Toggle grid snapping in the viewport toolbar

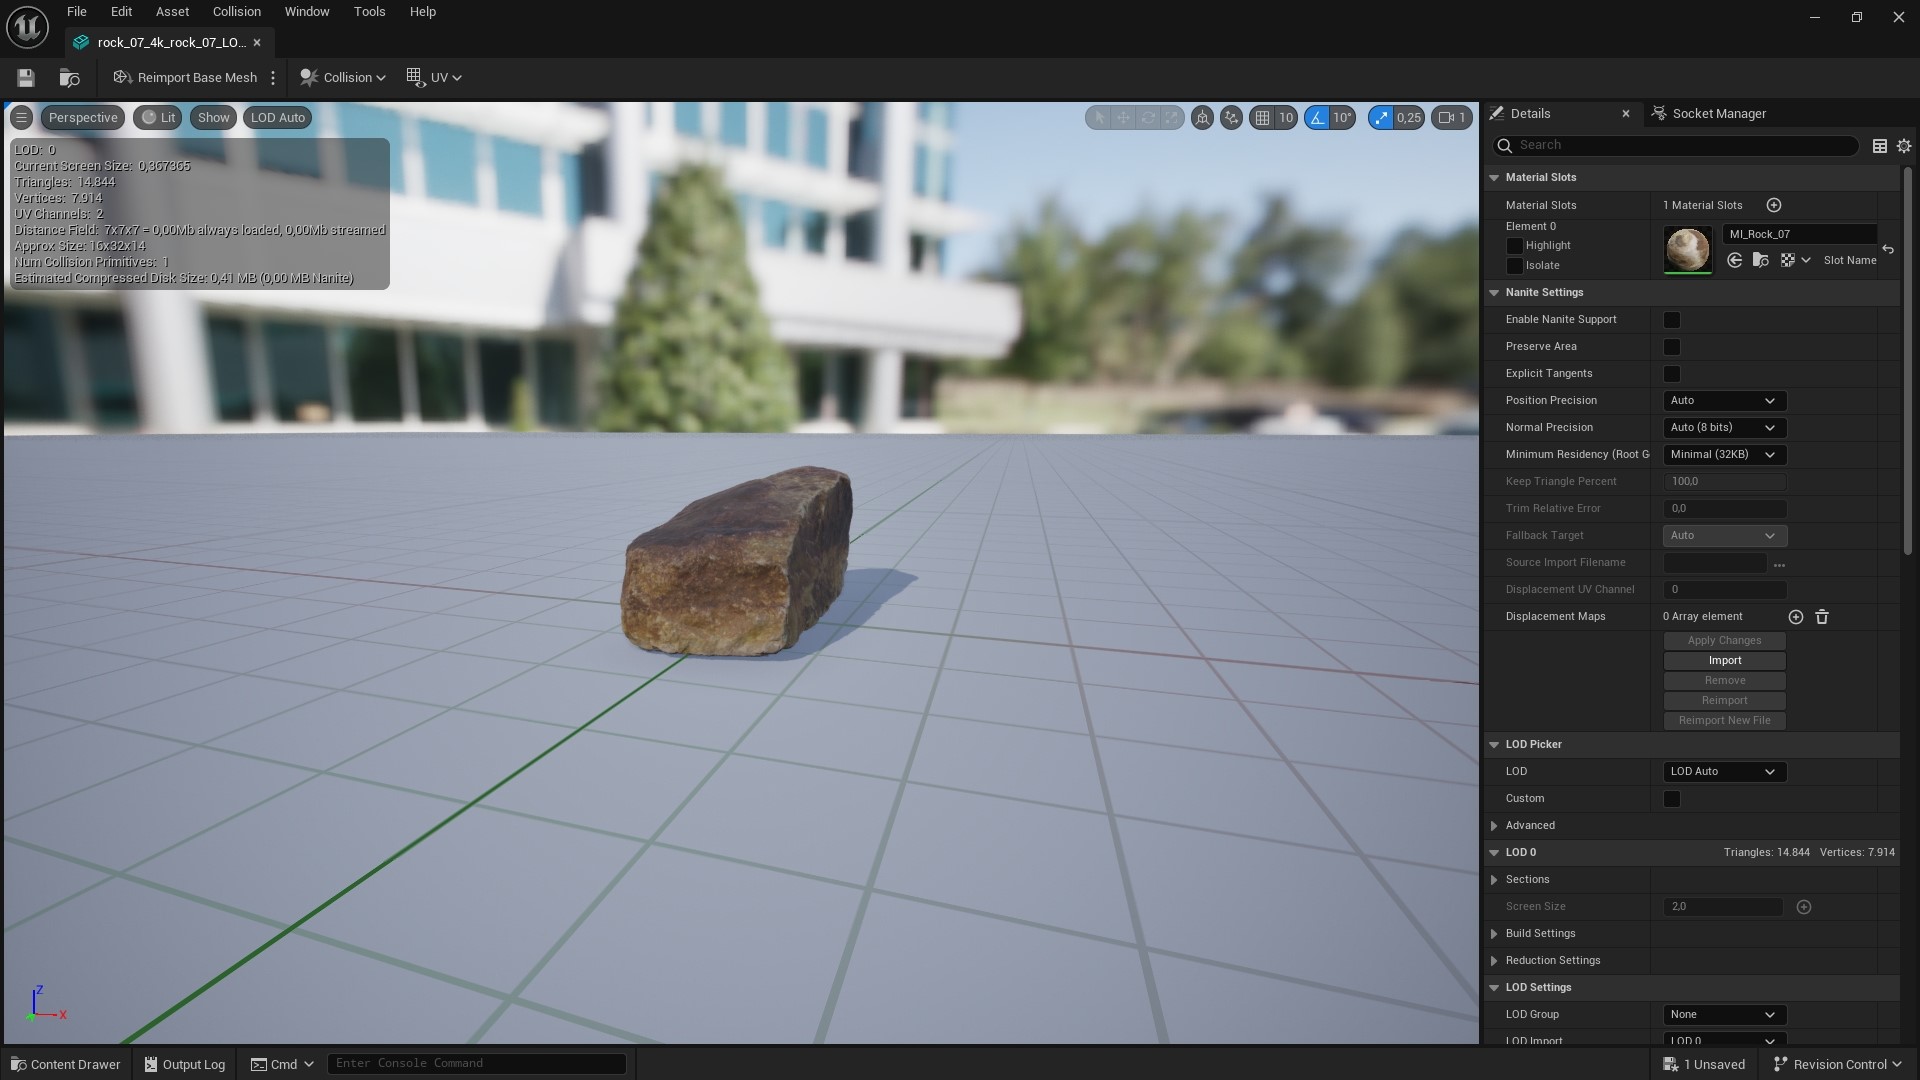click(x=1263, y=117)
